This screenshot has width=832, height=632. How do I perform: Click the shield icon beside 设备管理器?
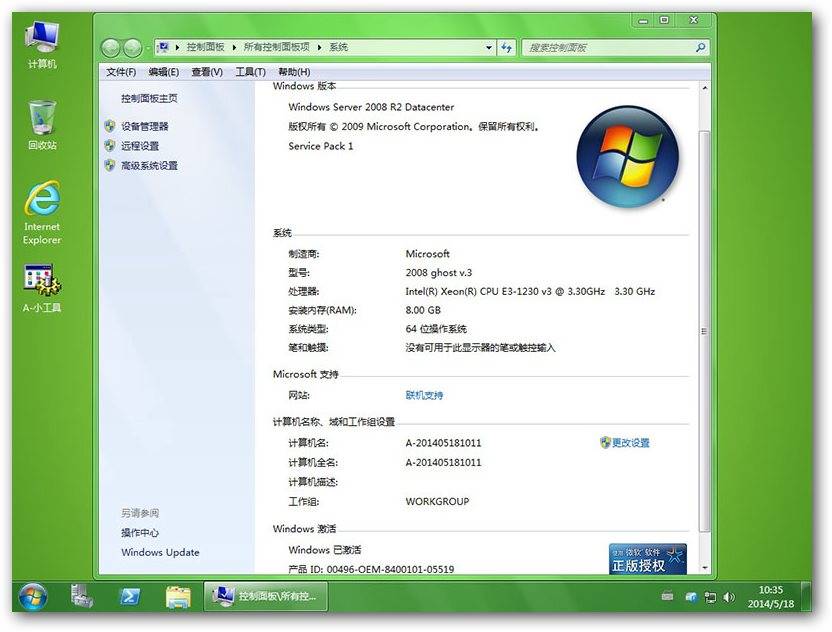click(110, 126)
